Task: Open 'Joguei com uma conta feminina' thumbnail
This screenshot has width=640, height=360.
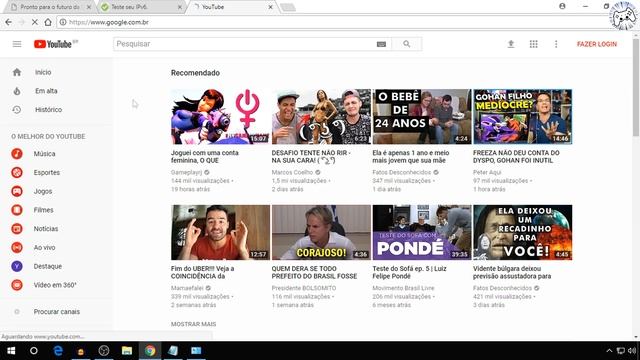Action: click(220, 116)
